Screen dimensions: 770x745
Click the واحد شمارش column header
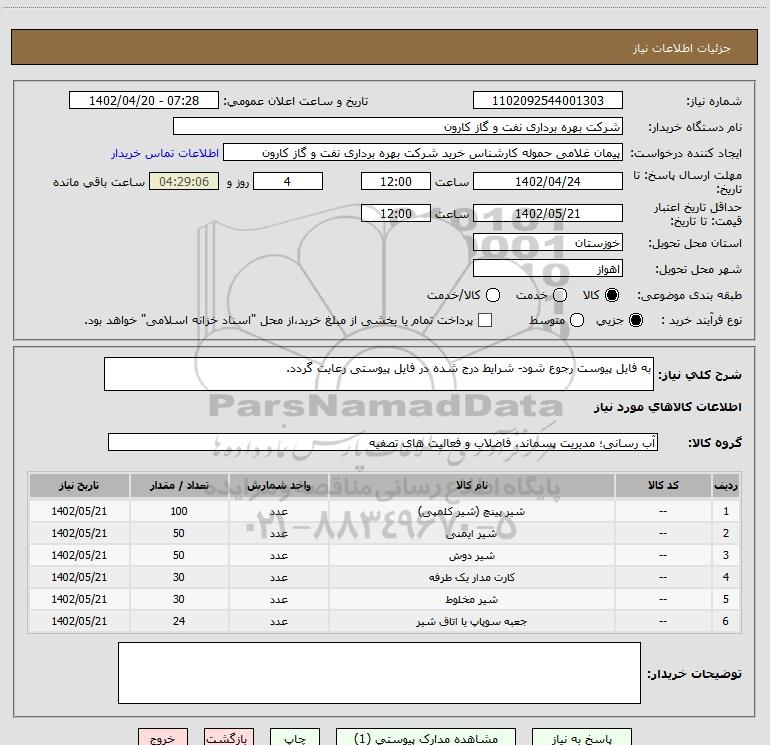[x=278, y=485]
